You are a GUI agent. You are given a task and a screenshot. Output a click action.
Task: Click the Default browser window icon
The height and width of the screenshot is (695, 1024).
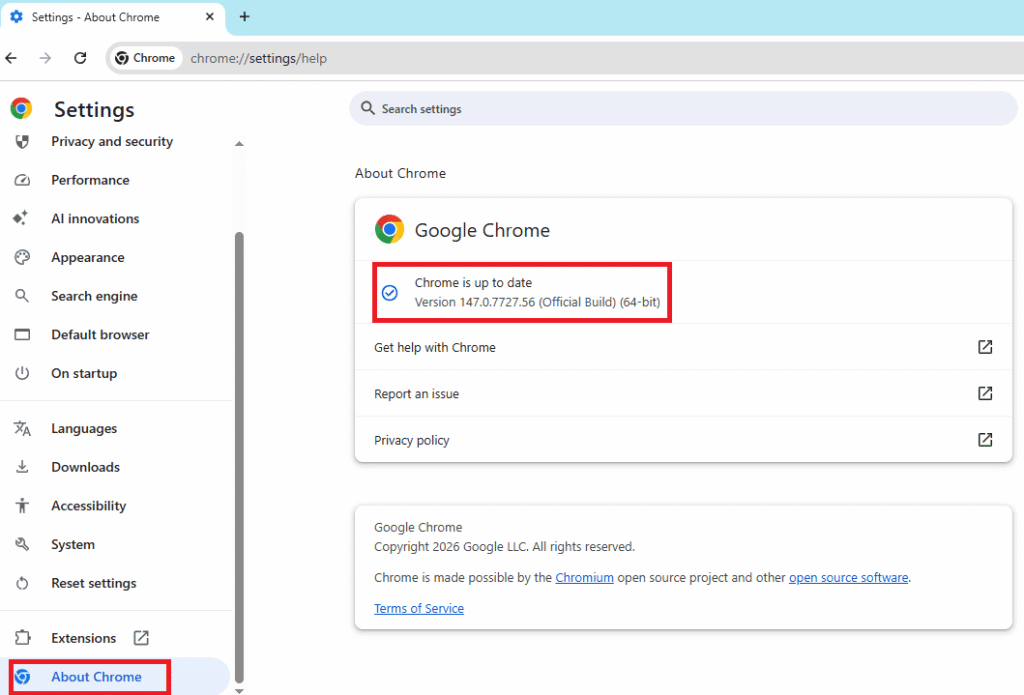[22, 334]
